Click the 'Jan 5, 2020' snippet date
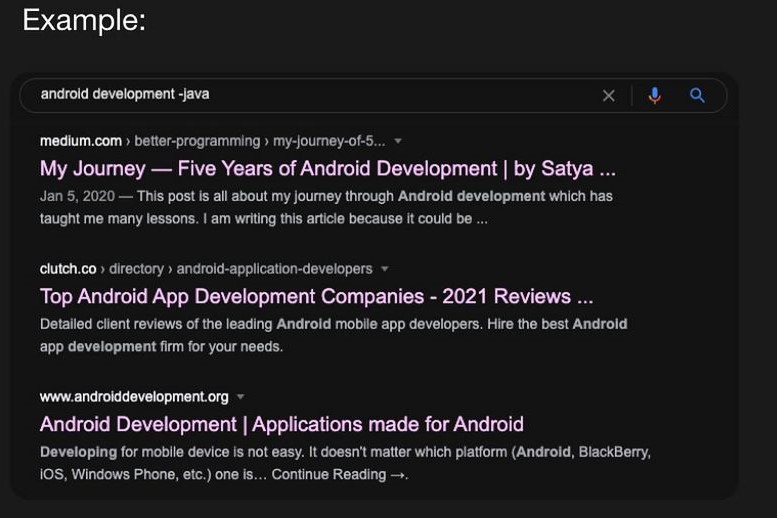Viewport: 777px width, 518px height. click(x=77, y=196)
